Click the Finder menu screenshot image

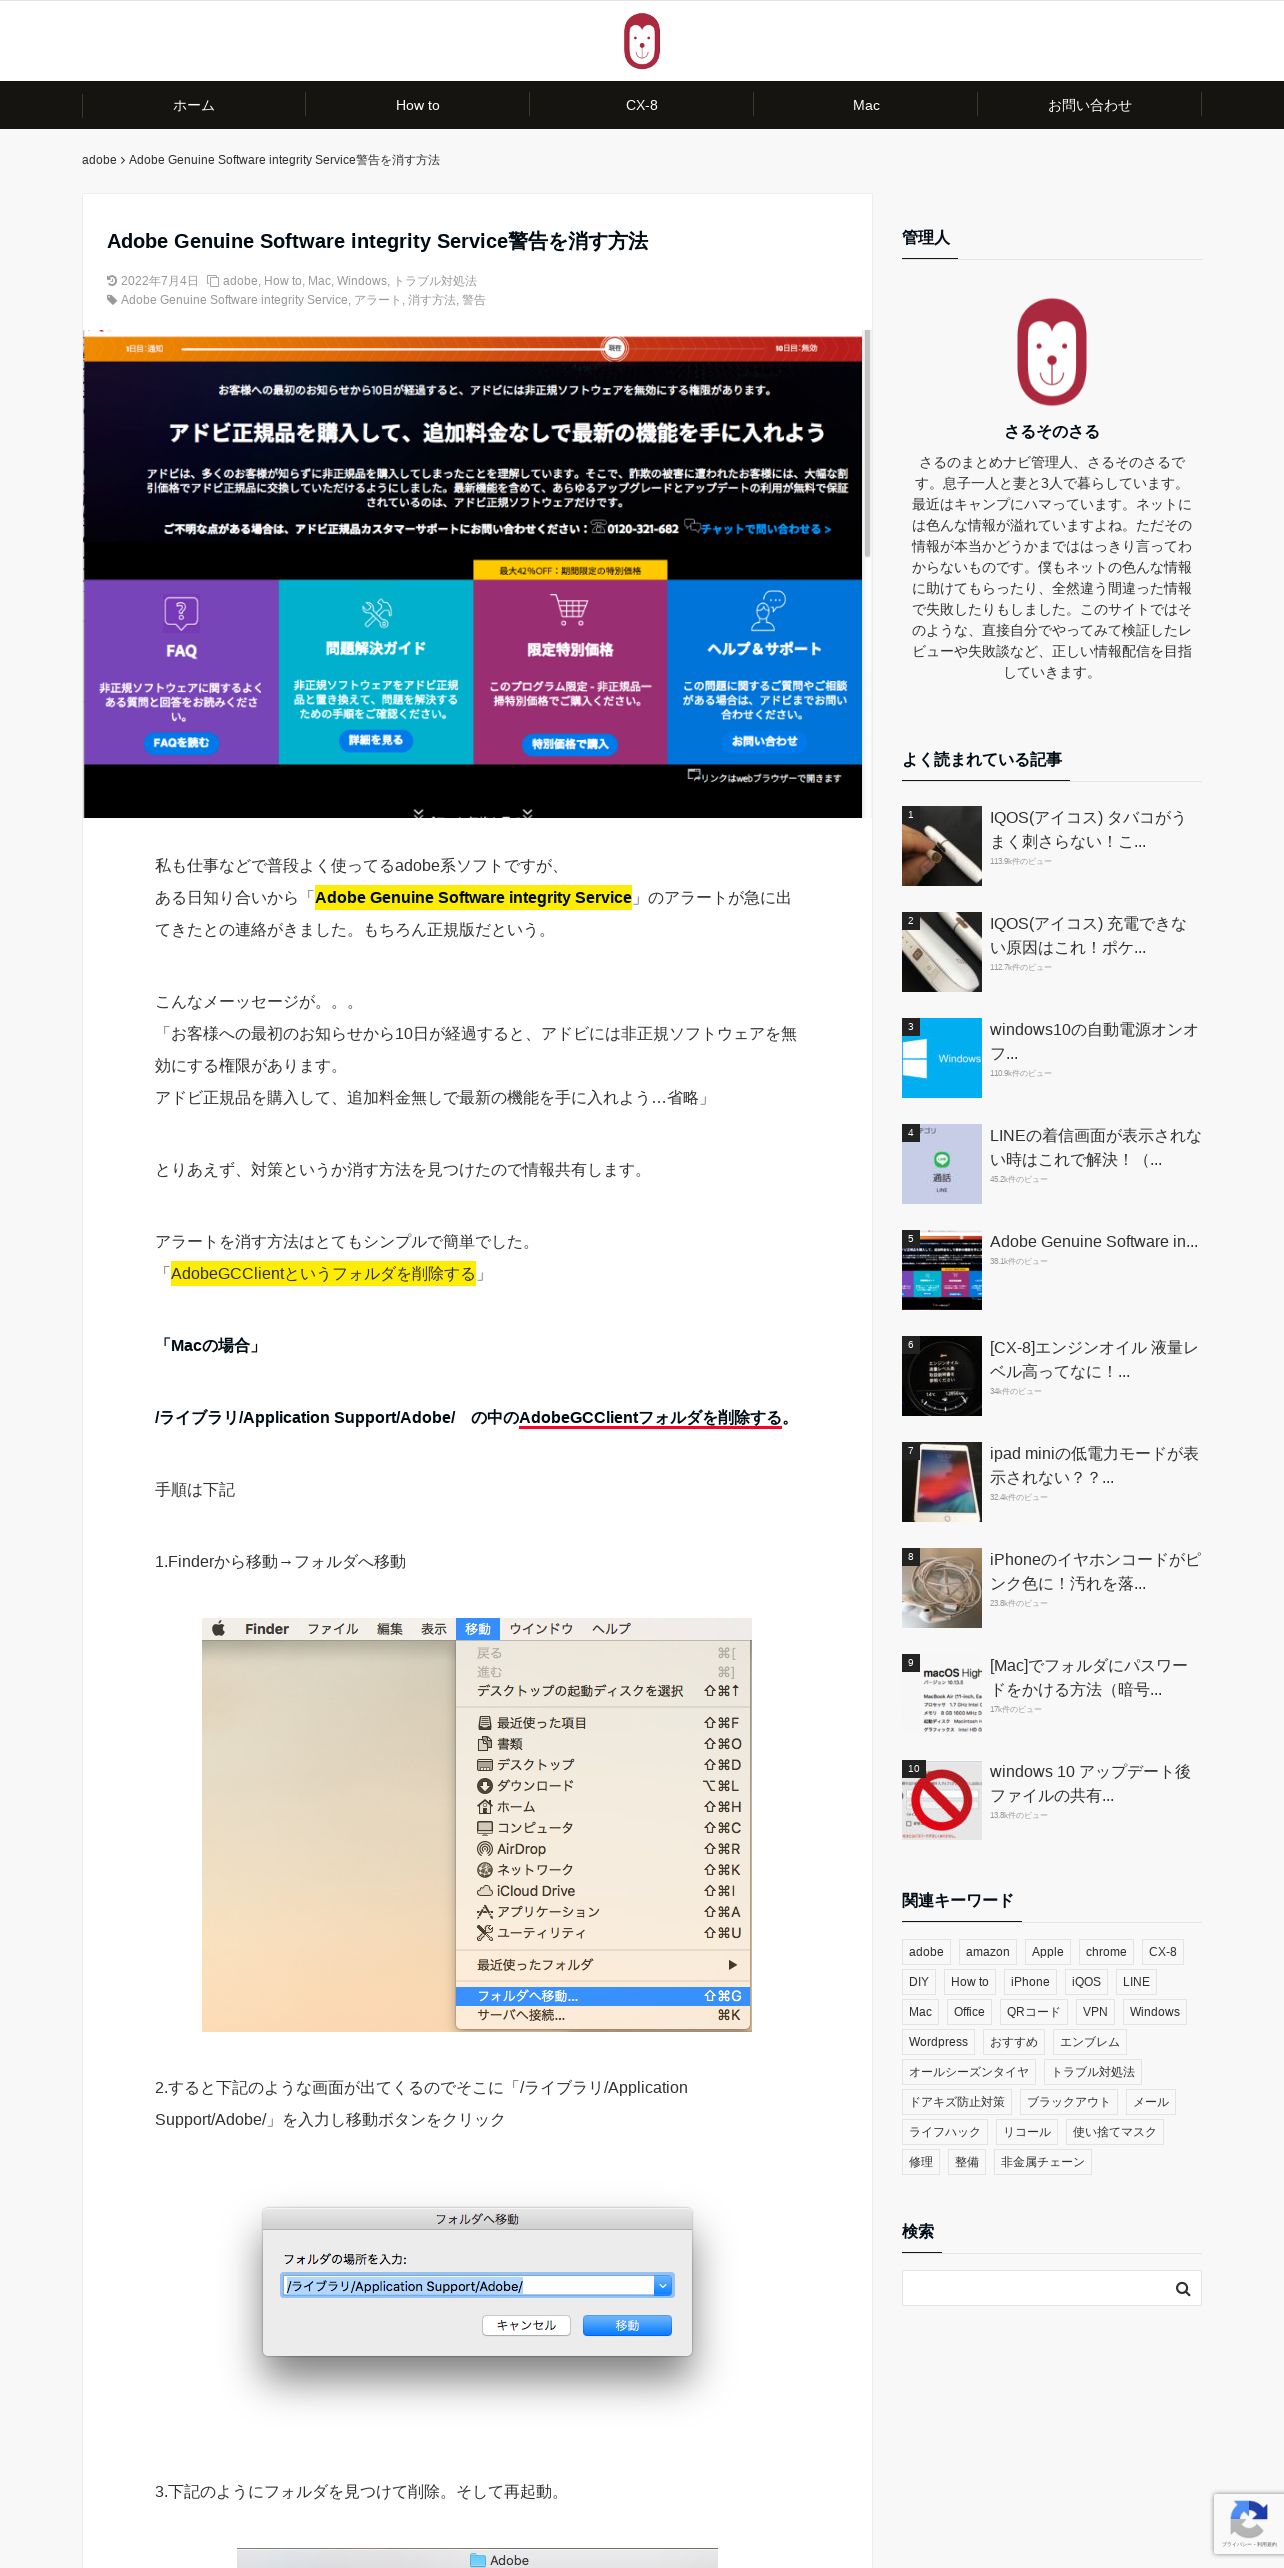477,1824
